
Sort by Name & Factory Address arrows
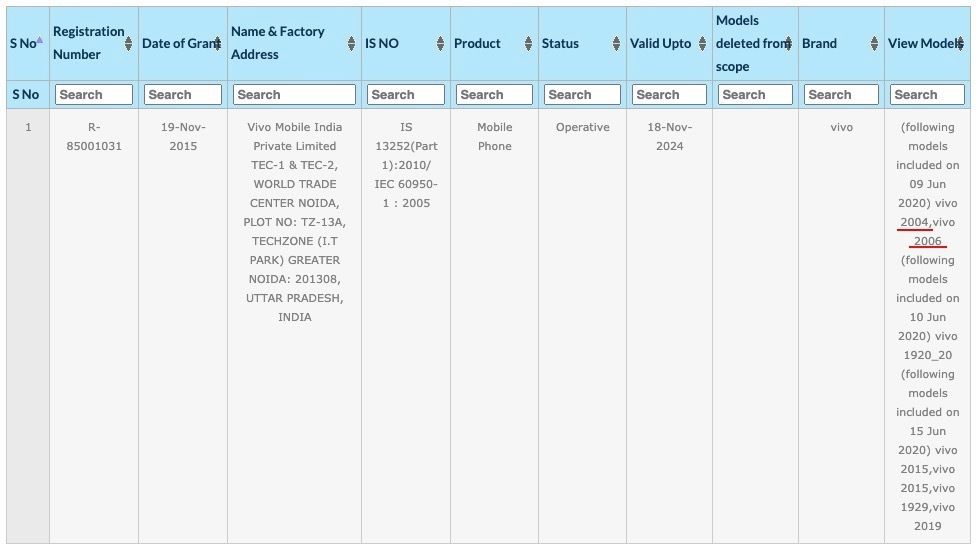[x=351, y=43]
